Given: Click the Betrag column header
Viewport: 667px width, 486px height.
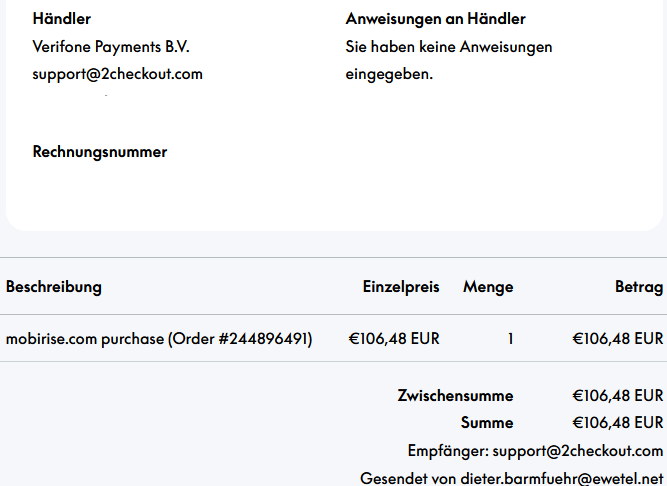Looking at the screenshot, I should tap(638, 287).
